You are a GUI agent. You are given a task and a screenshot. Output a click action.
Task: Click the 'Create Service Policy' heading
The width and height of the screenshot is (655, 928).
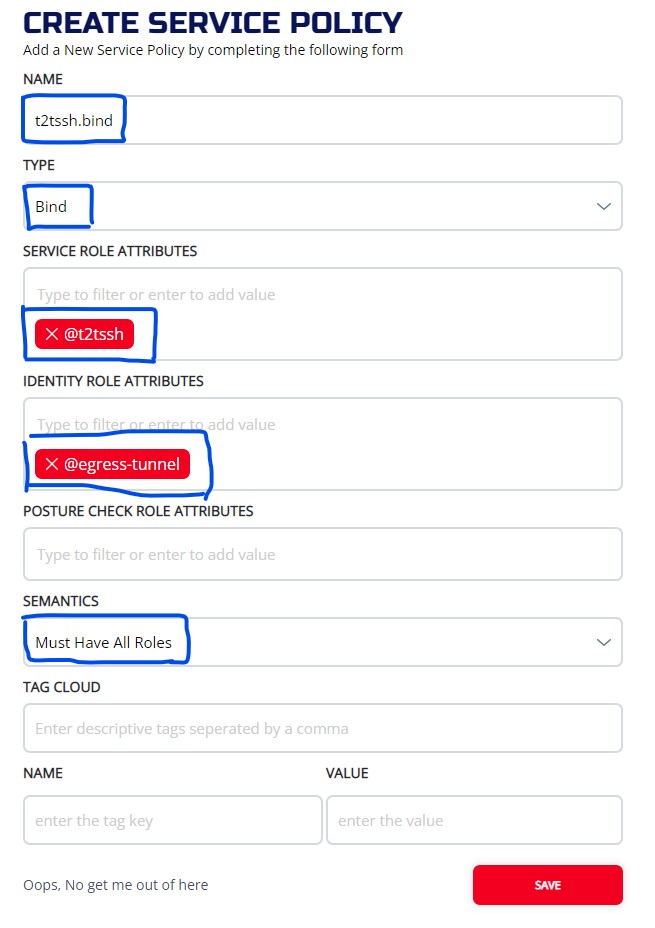(212, 22)
